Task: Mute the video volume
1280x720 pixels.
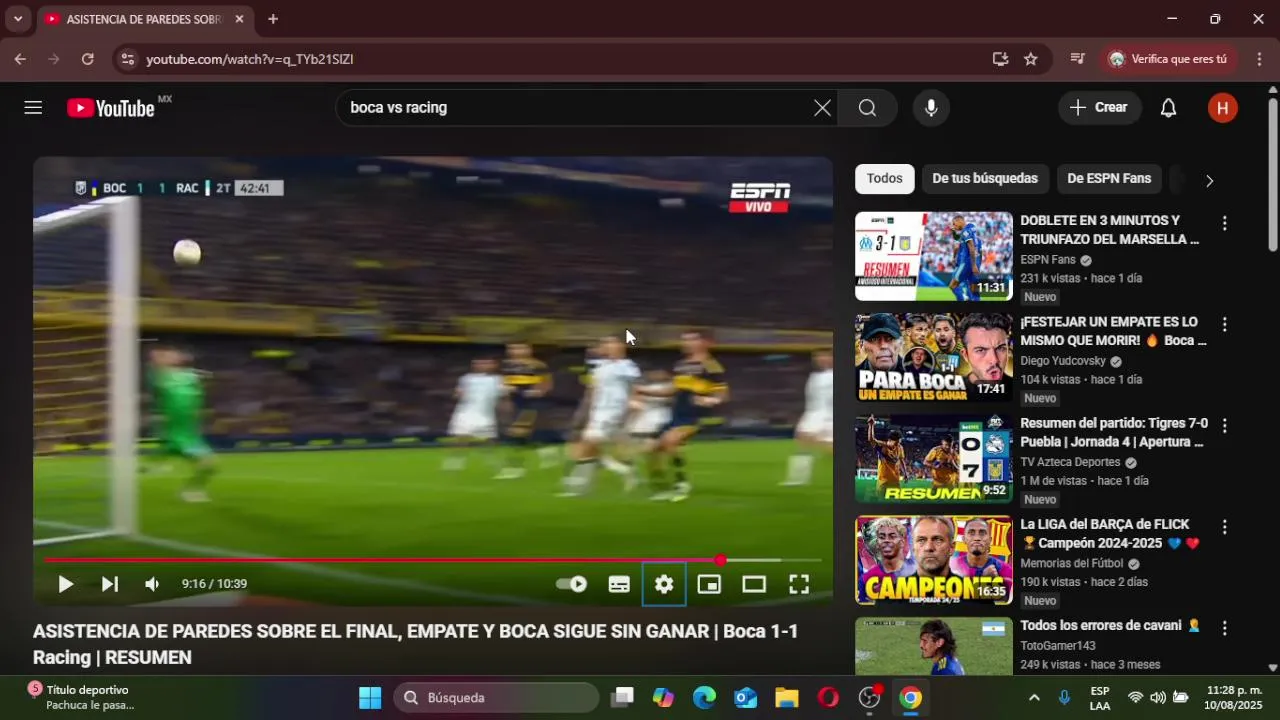Action: pyautogui.click(x=152, y=584)
